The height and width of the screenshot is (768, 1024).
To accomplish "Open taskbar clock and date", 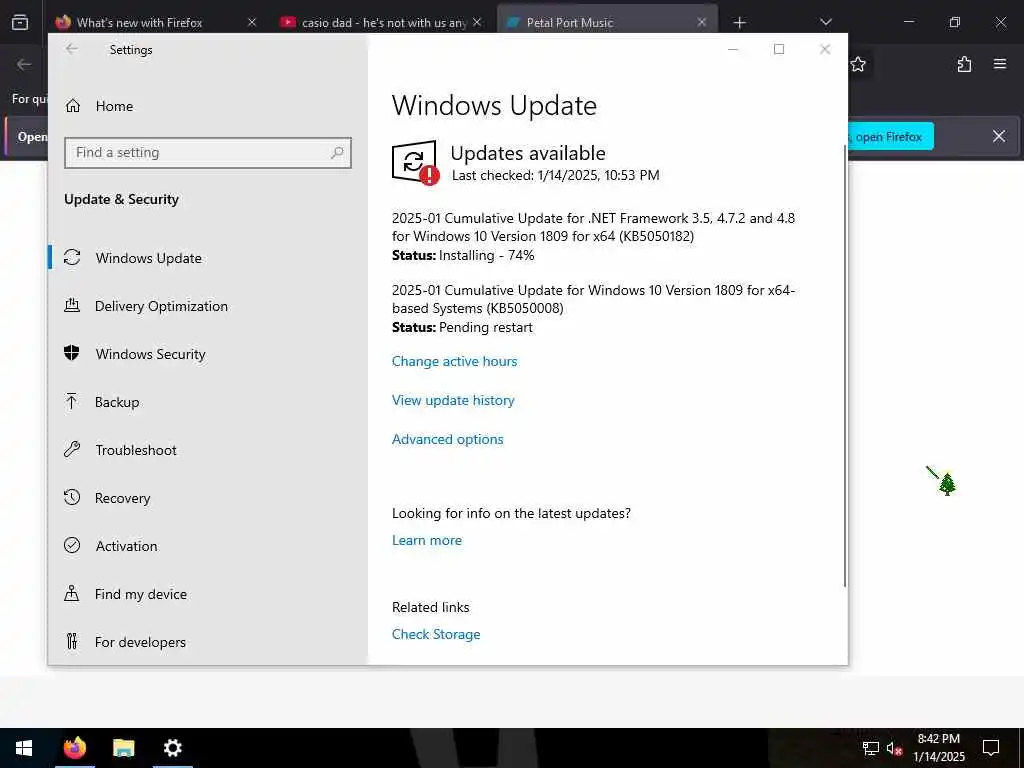I will click(x=938, y=748).
